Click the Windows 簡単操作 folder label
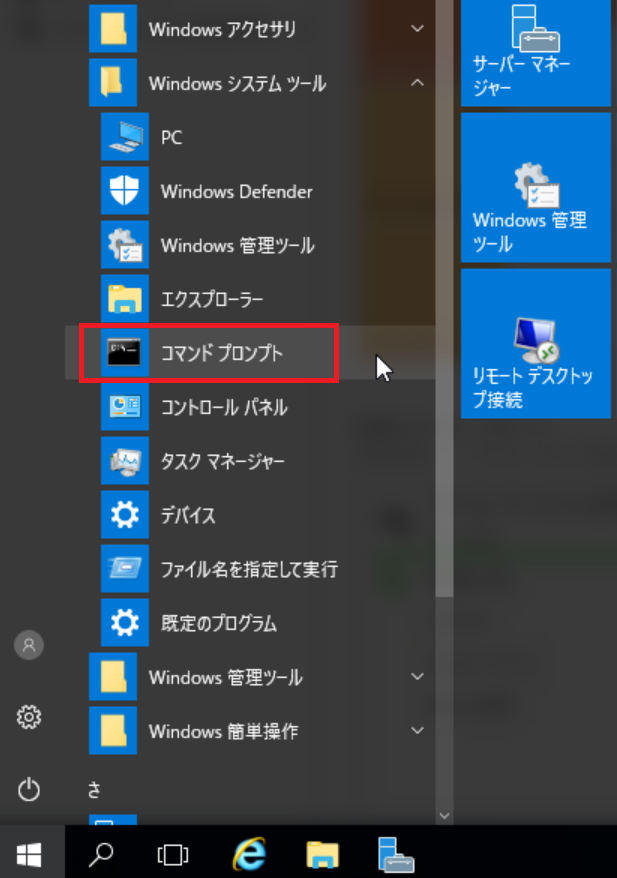 click(x=223, y=731)
